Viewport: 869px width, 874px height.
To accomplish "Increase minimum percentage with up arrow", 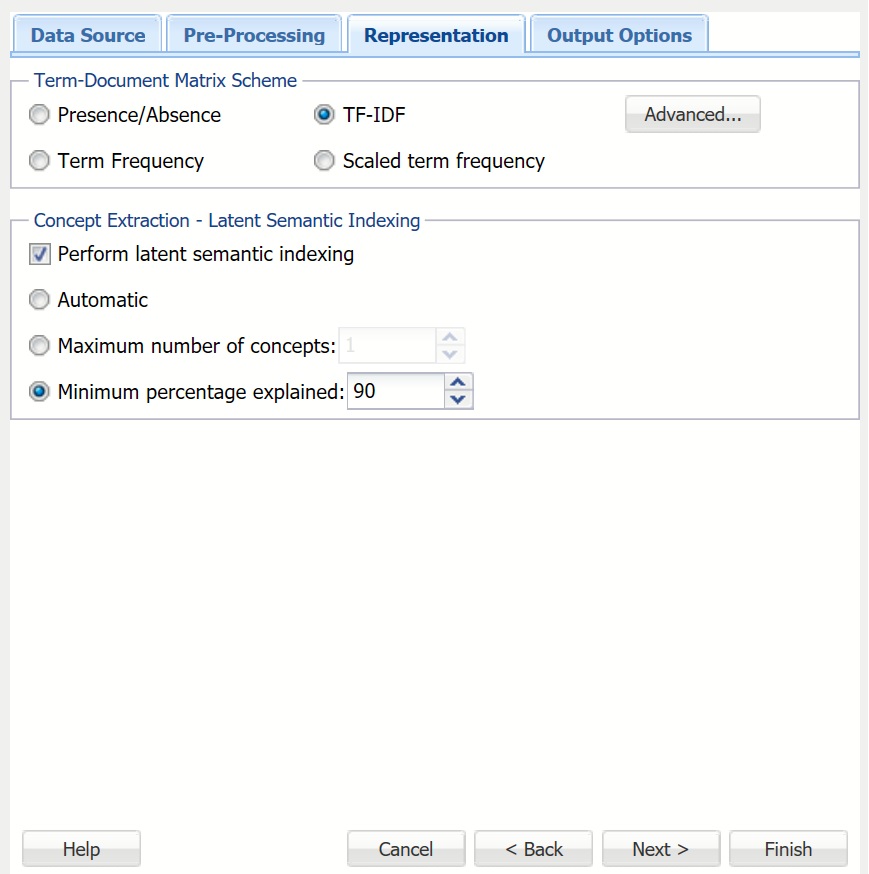I will pyautogui.click(x=458, y=383).
